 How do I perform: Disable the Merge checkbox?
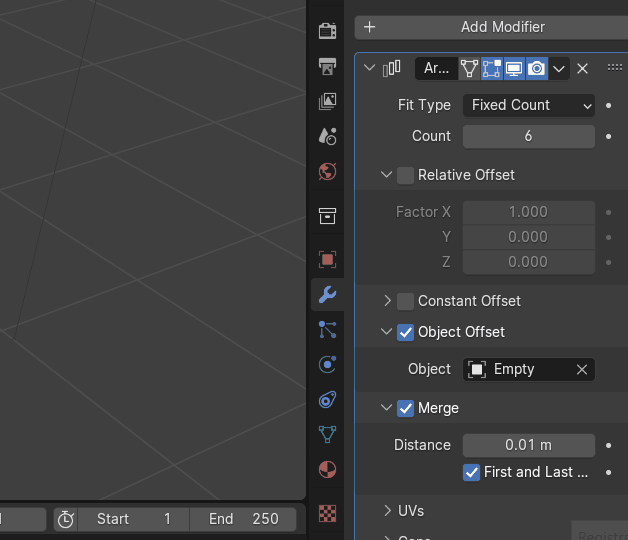click(405, 408)
